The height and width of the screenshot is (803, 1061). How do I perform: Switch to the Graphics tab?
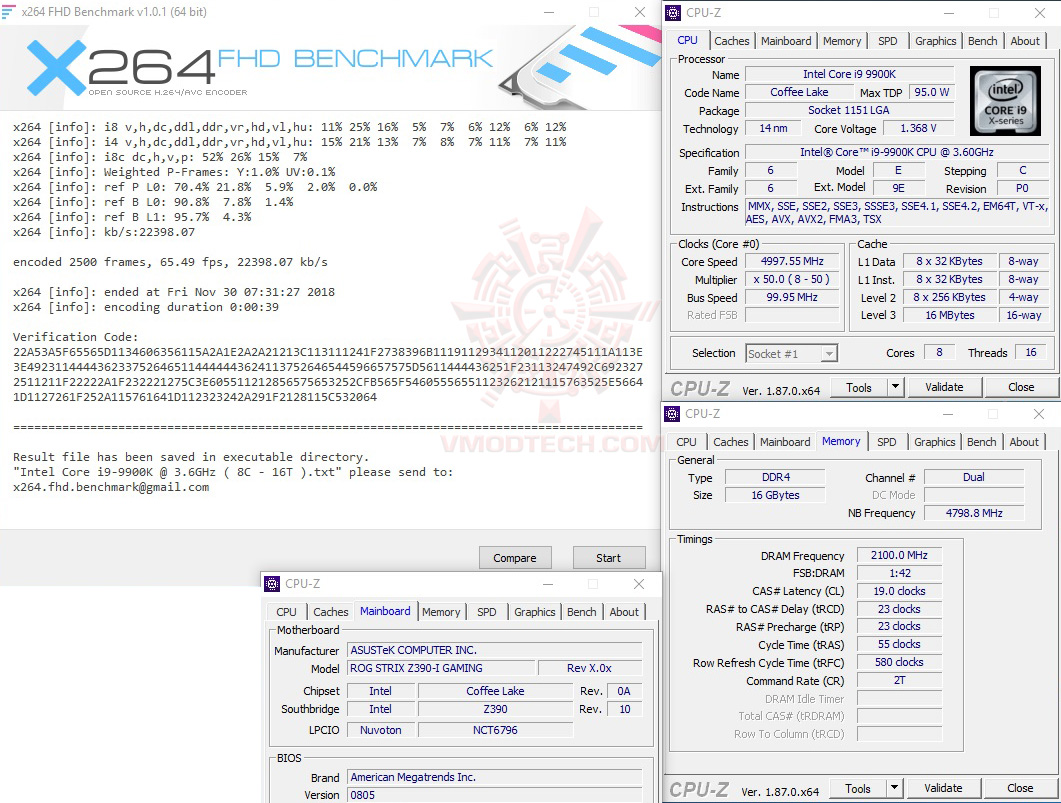pos(935,41)
